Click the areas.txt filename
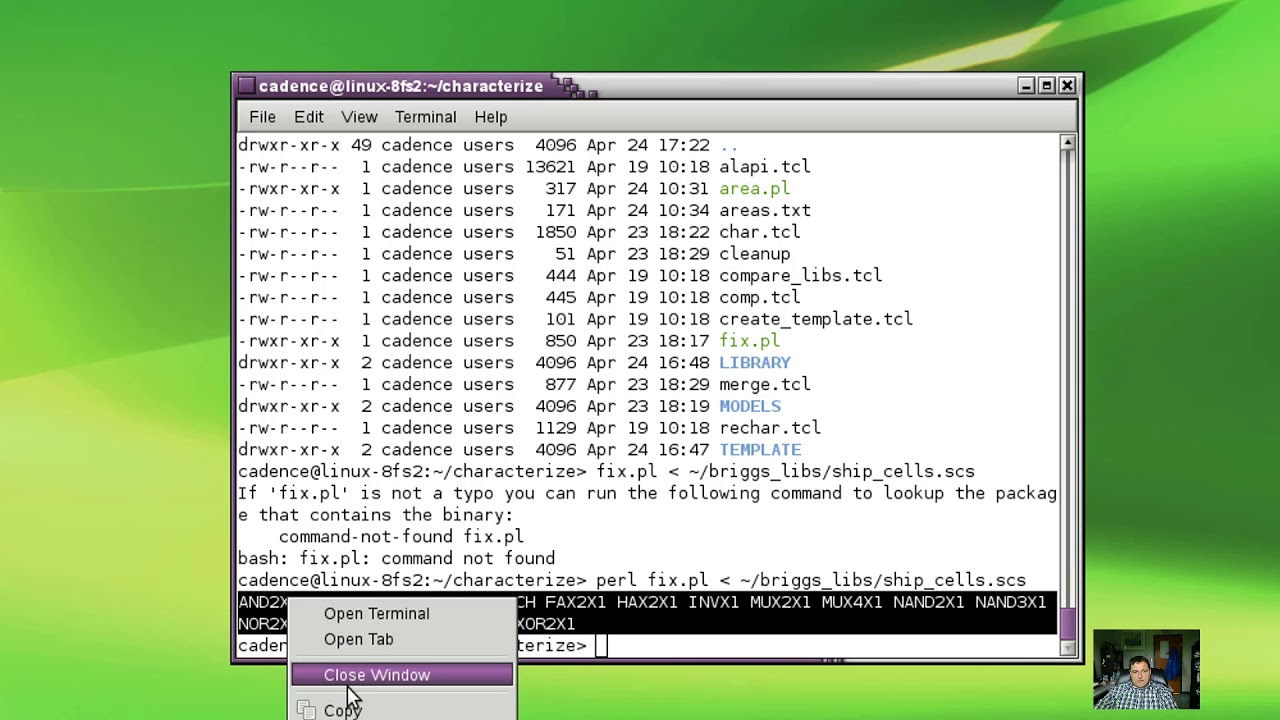Image resolution: width=1280 pixels, height=720 pixels. click(x=765, y=211)
